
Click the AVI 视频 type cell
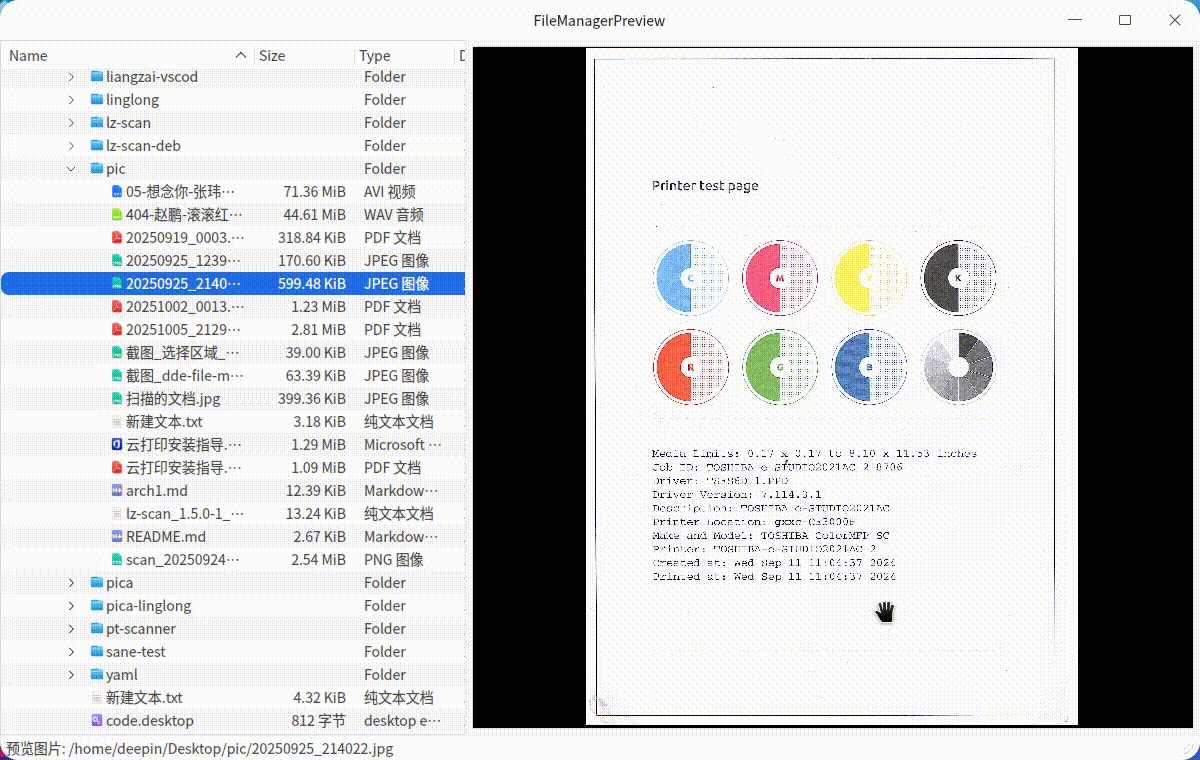[x=390, y=192]
